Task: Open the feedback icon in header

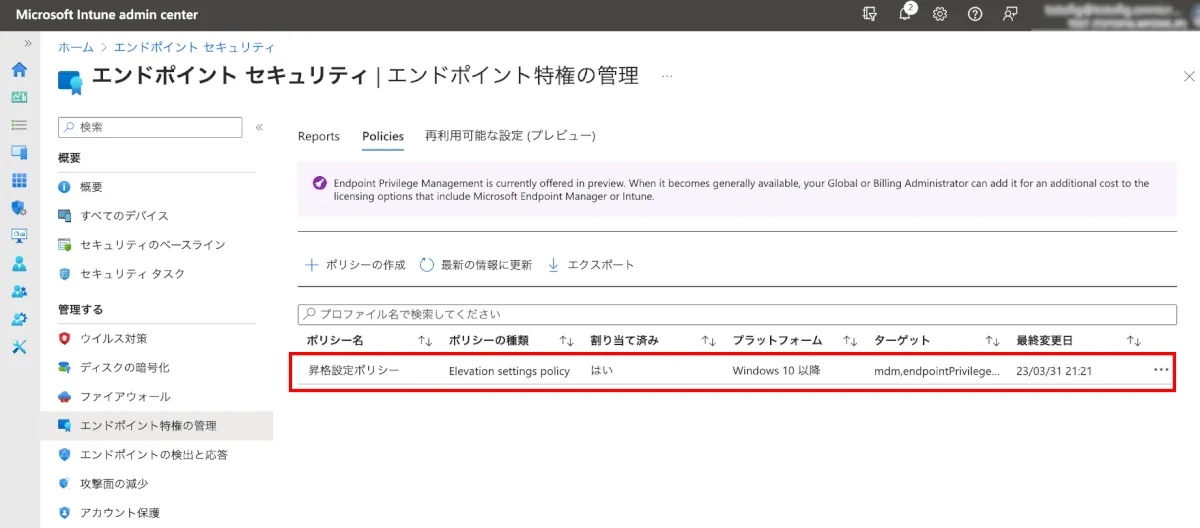Action: (1010, 14)
